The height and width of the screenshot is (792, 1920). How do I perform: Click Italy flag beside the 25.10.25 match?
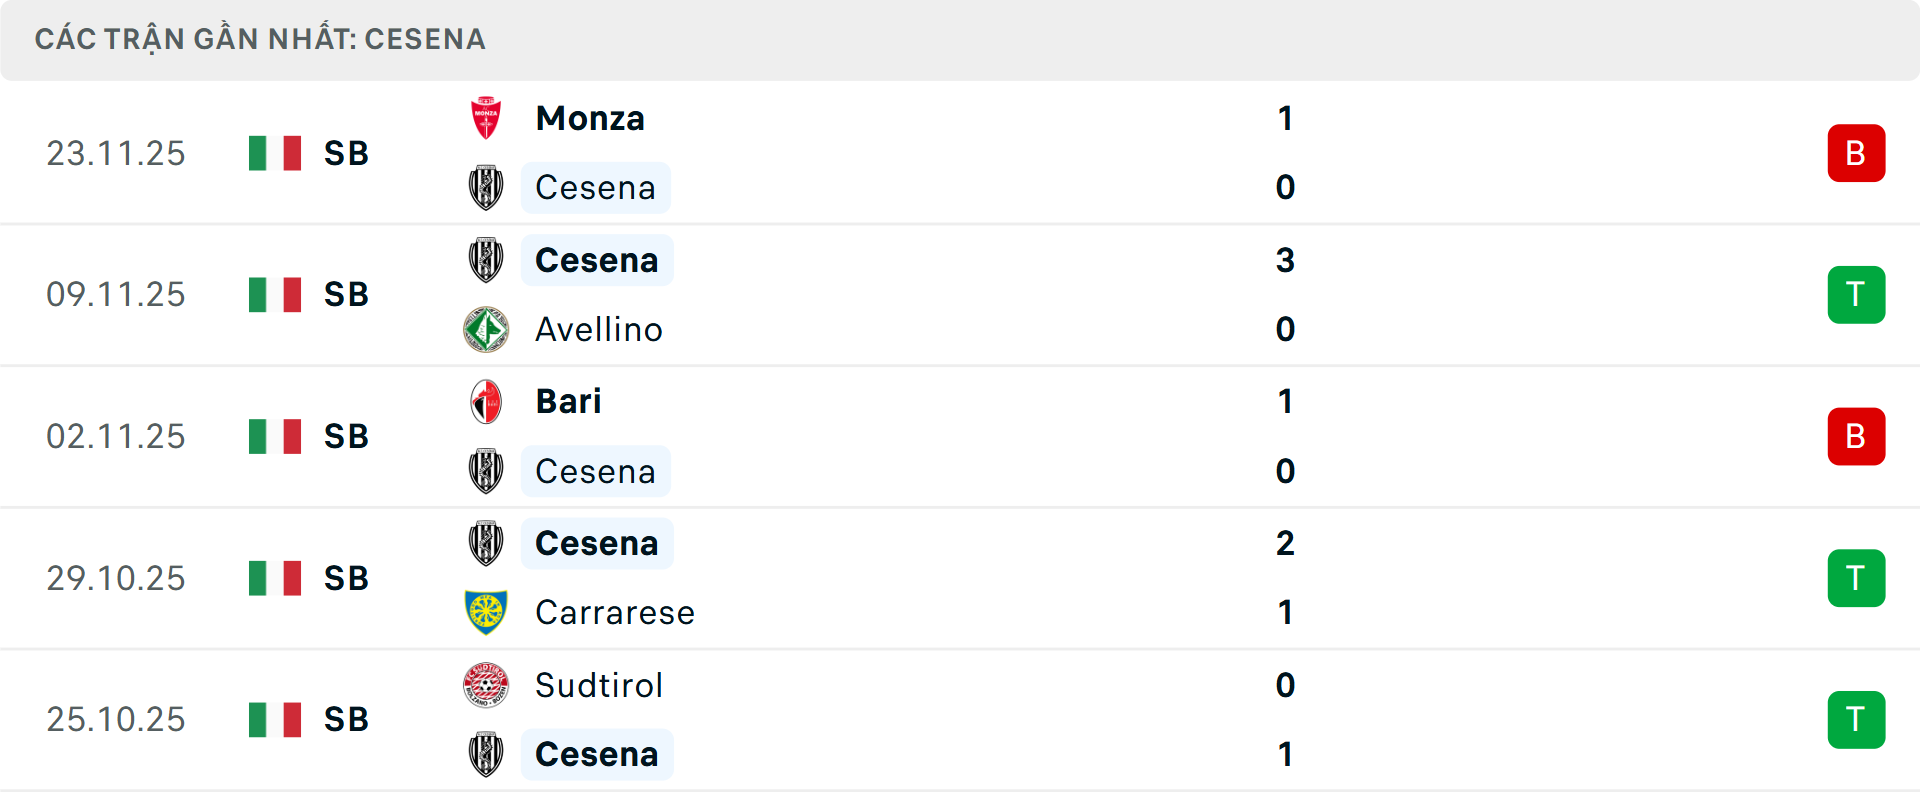click(x=275, y=719)
